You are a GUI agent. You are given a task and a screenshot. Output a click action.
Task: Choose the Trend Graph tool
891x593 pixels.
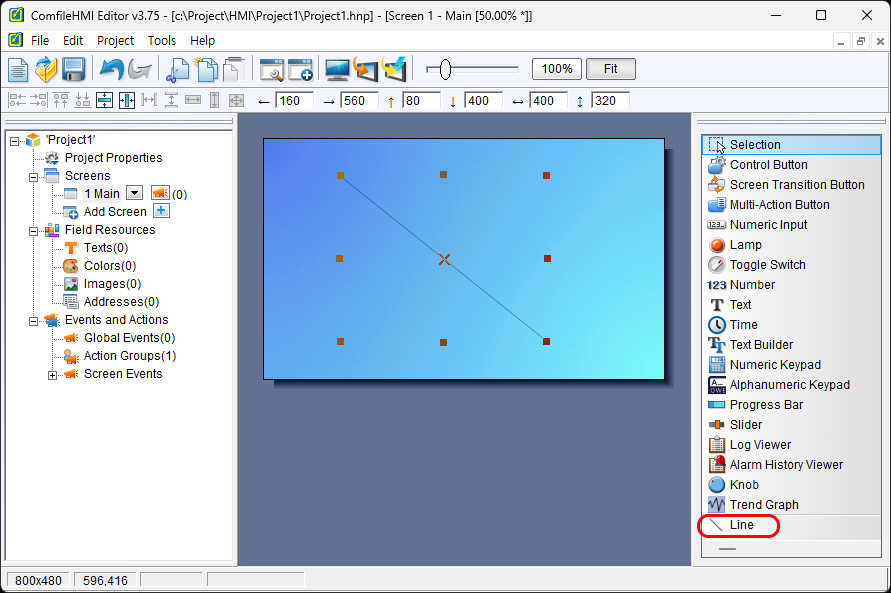click(763, 505)
